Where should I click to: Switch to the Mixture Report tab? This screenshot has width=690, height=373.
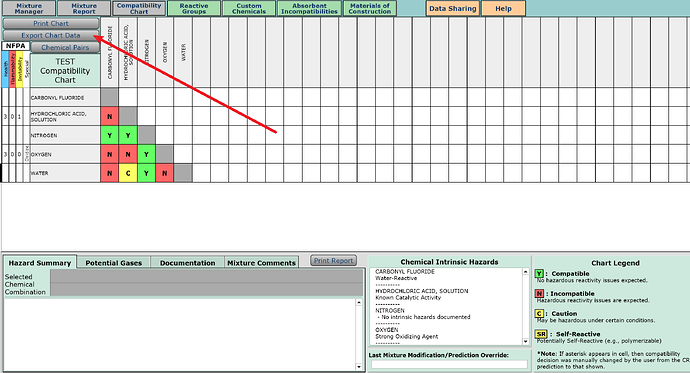click(84, 8)
